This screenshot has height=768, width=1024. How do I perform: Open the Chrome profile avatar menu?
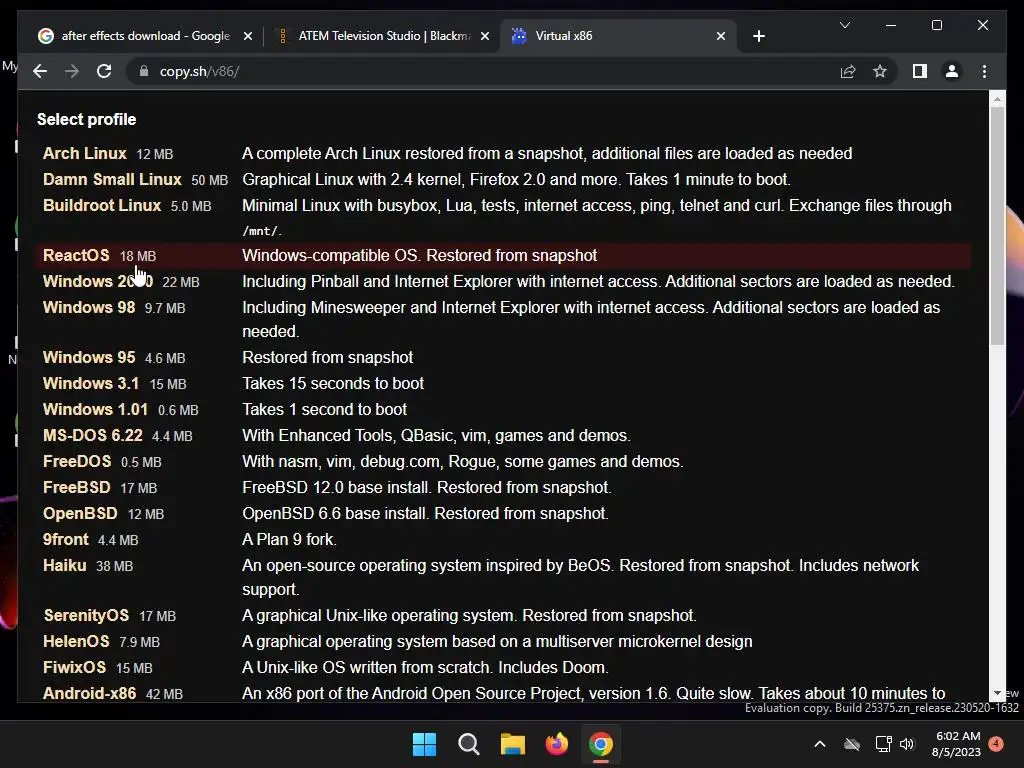pyautogui.click(x=952, y=71)
